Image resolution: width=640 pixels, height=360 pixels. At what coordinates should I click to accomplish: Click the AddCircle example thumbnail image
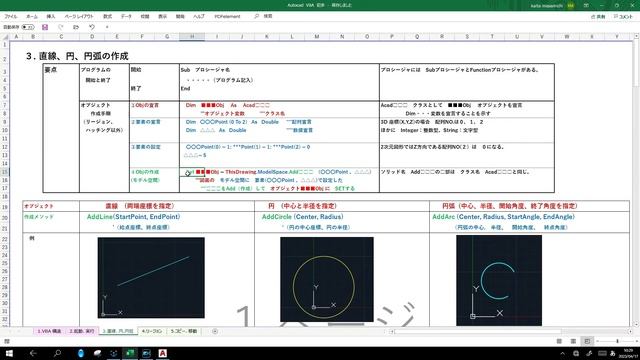point(327,279)
